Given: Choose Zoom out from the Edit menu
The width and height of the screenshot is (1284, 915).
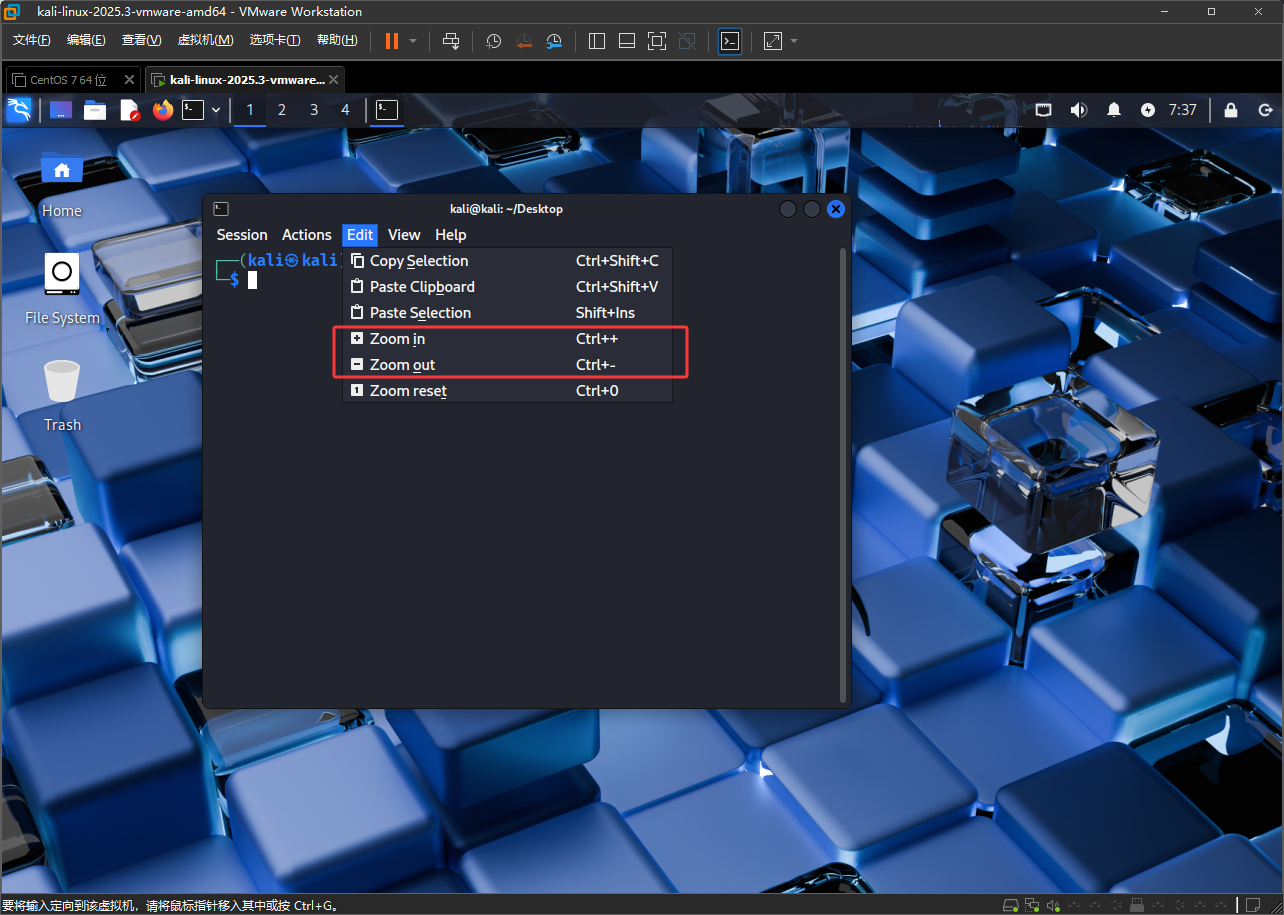Looking at the screenshot, I should [507, 365].
